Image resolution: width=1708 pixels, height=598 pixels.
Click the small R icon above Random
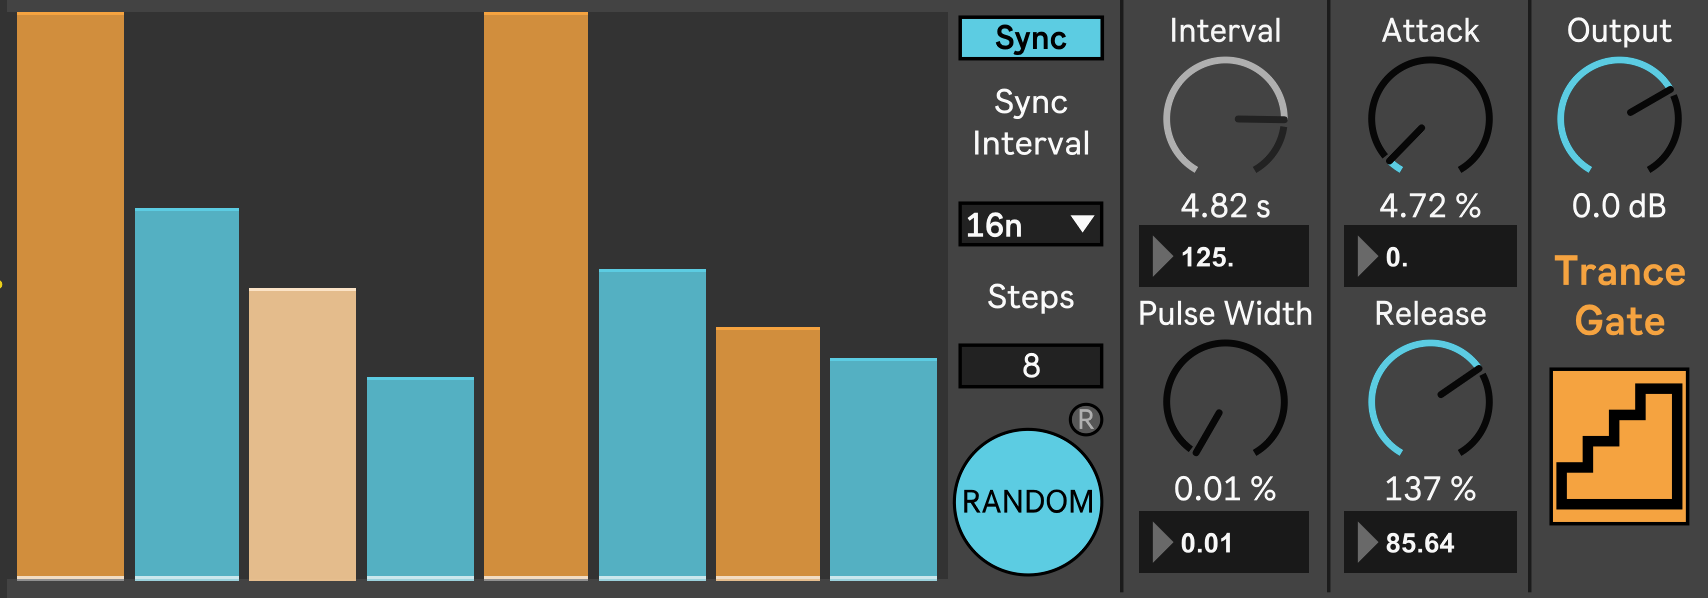click(1085, 419)
